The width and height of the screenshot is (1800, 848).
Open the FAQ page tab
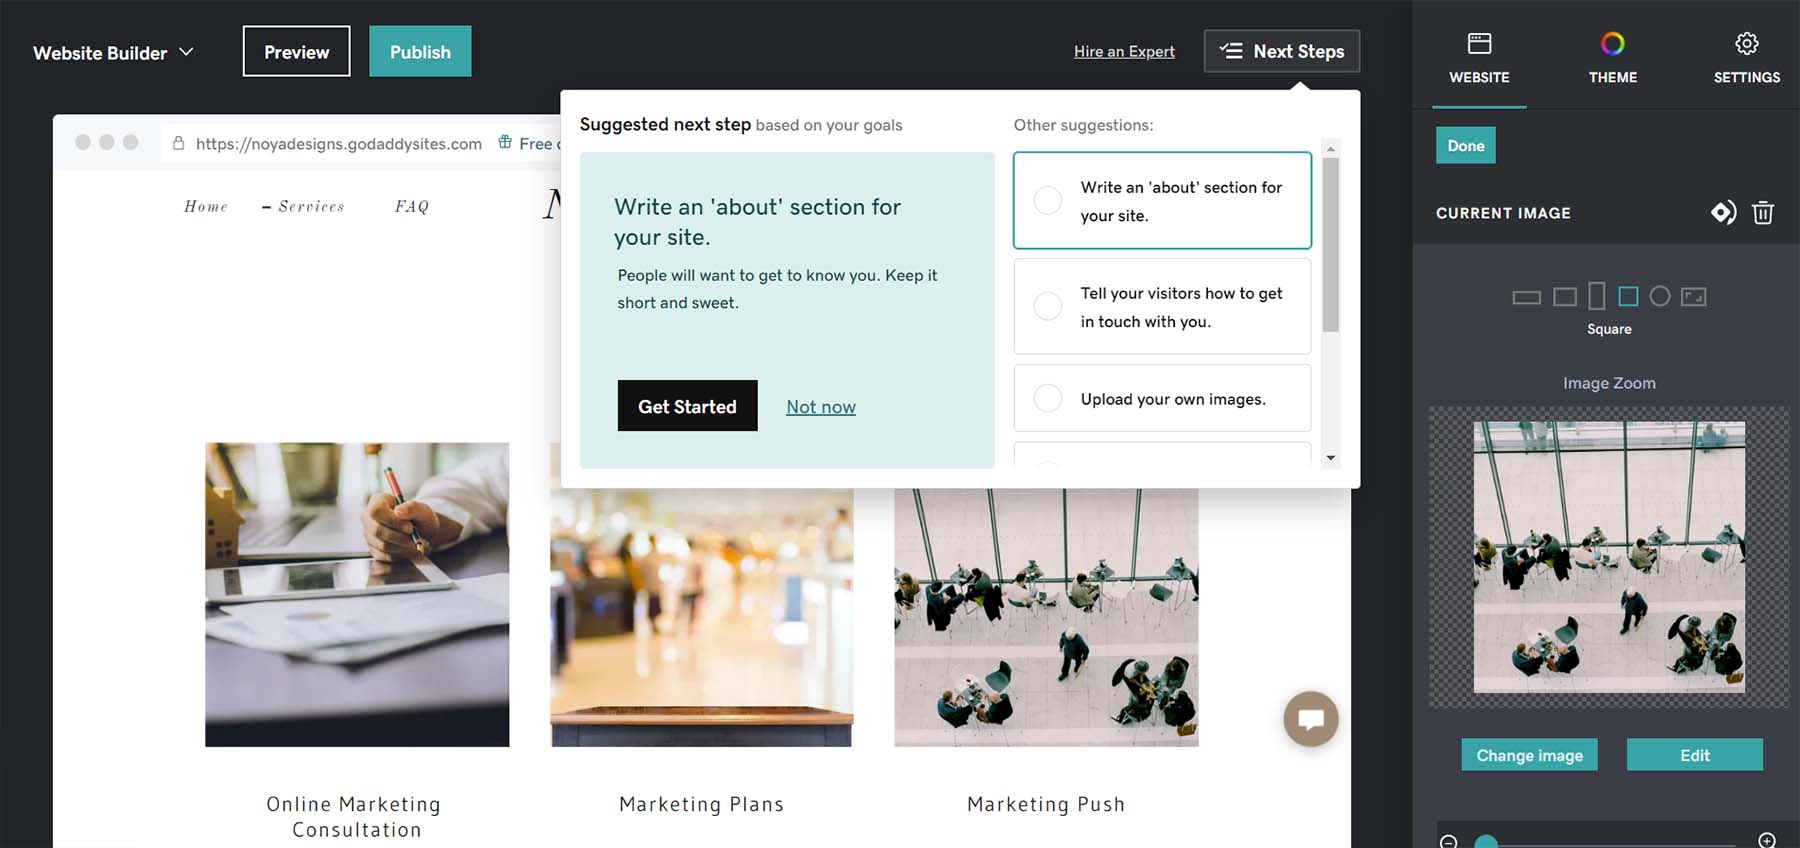411,207
